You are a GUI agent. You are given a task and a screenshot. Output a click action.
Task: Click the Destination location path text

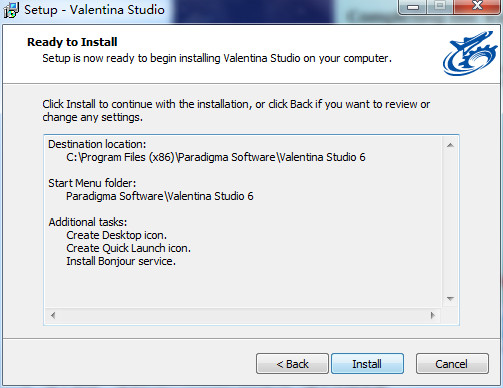coord(216,157)
